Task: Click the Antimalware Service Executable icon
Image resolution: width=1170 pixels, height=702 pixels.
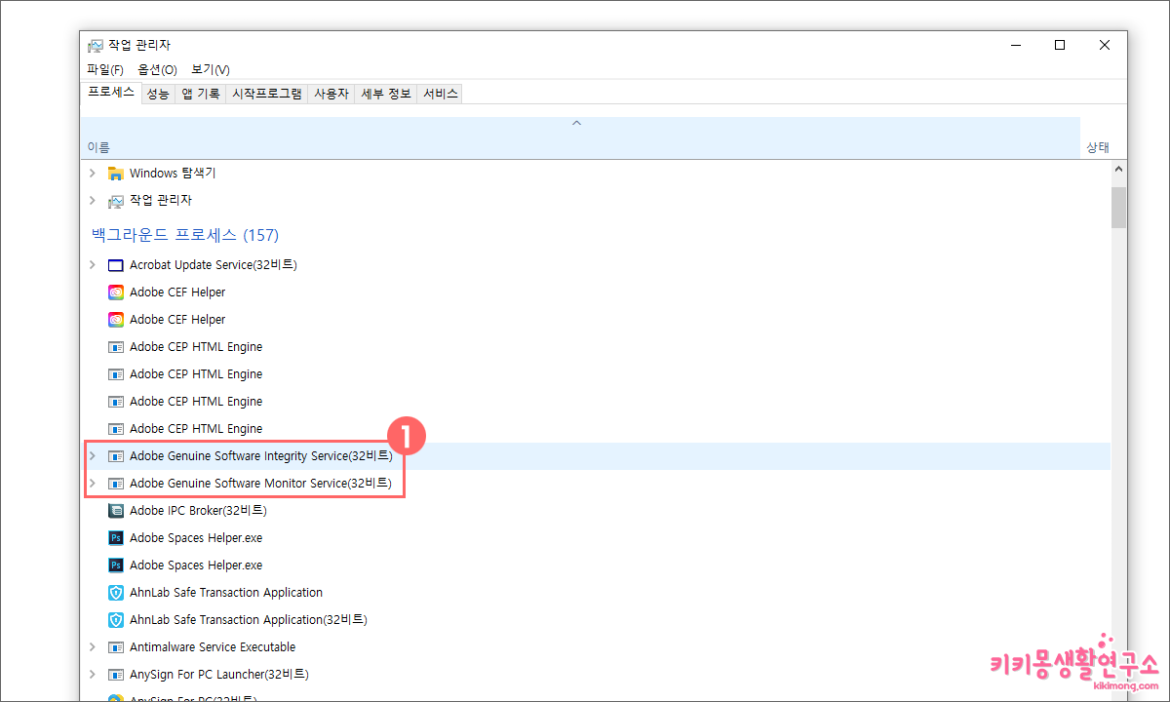Action: tap(116, 647)
